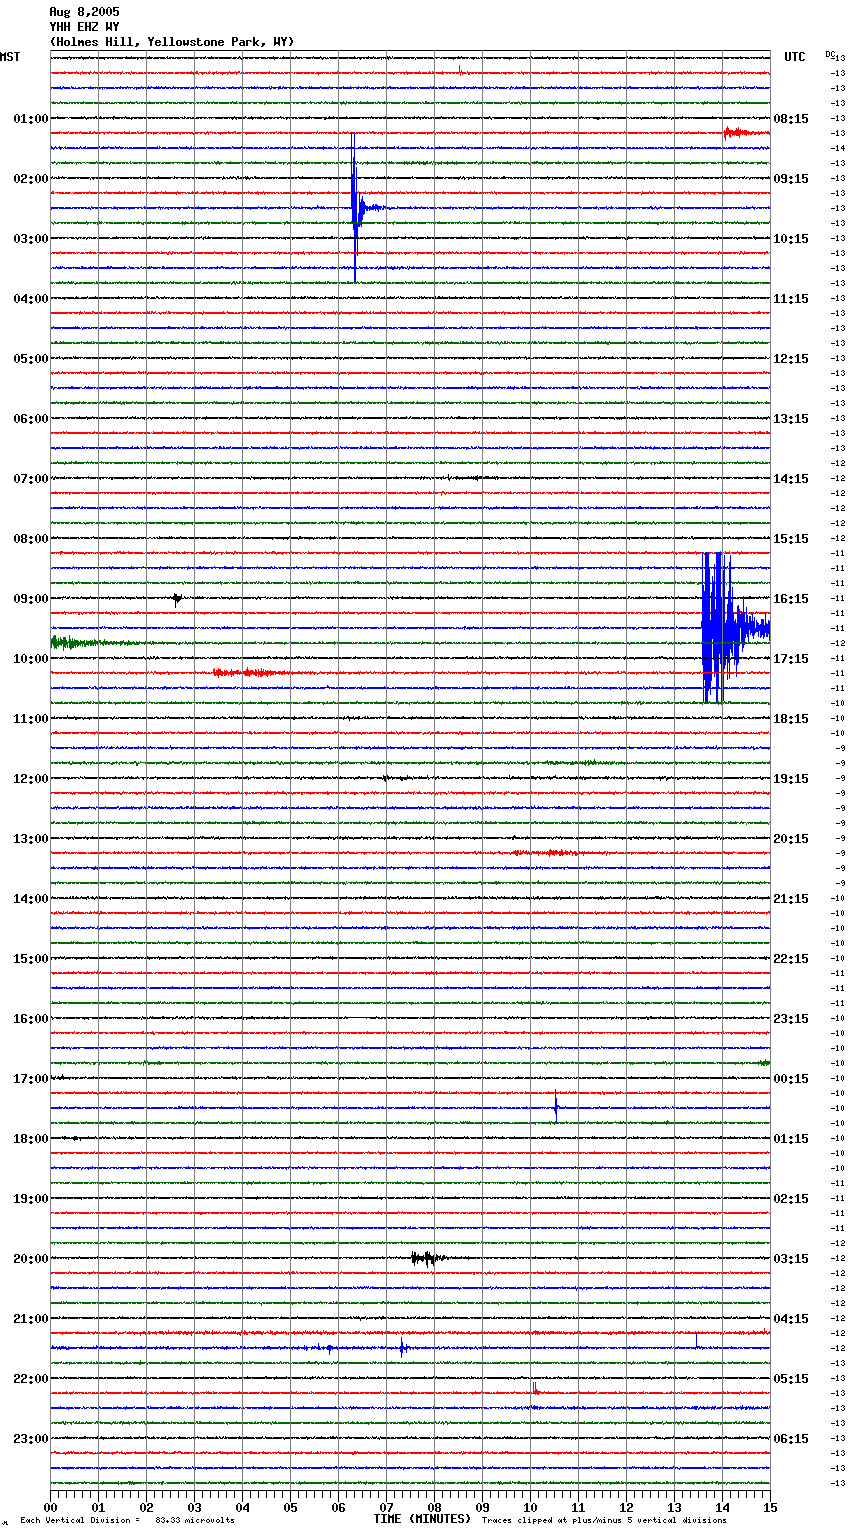Select the 23:00 MST time label
The image size is (850, 1534).
[31, 1439]
